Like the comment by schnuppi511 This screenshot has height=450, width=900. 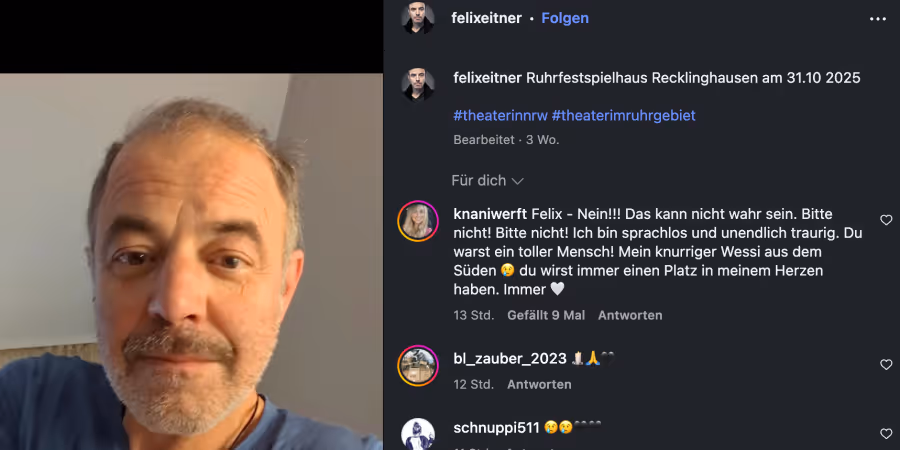tap(886, 433)
